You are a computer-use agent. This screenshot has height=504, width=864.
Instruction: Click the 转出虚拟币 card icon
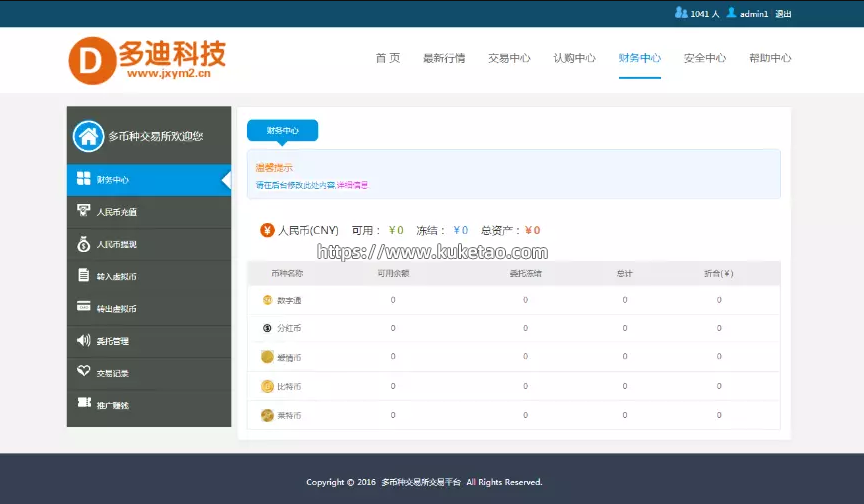tap(84, 308)
